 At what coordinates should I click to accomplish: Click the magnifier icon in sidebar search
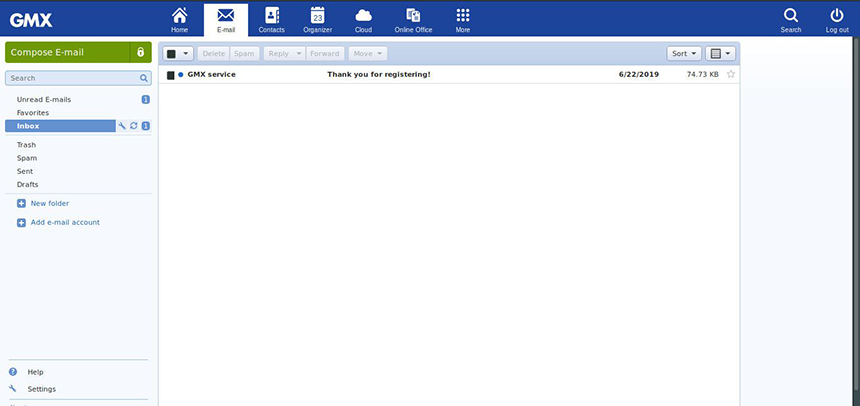point(144,78)
